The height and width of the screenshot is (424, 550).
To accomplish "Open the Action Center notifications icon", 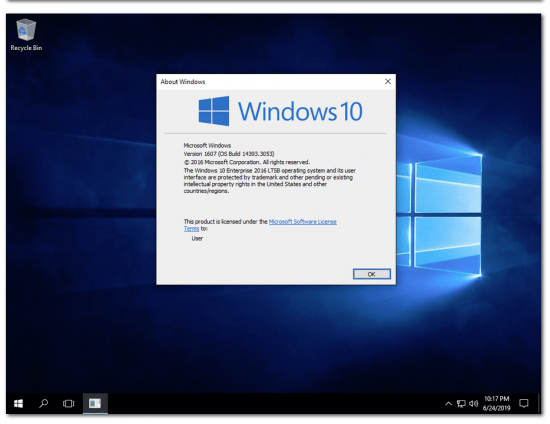I will point(524,403).
